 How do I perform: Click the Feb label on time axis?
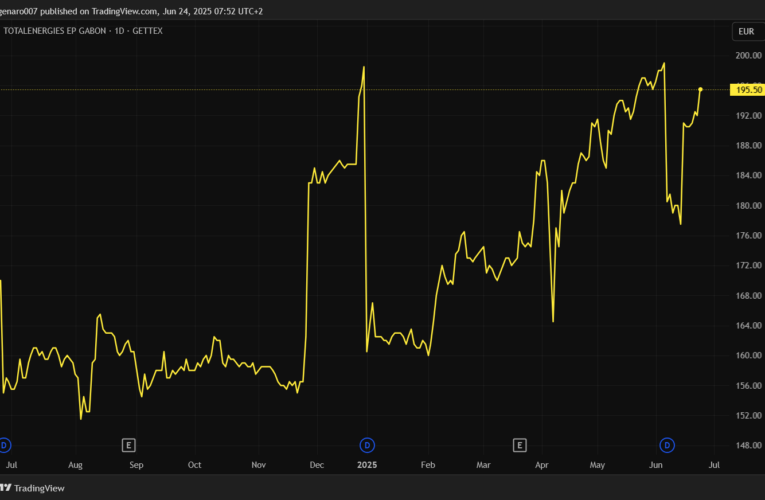pos(428,465)
